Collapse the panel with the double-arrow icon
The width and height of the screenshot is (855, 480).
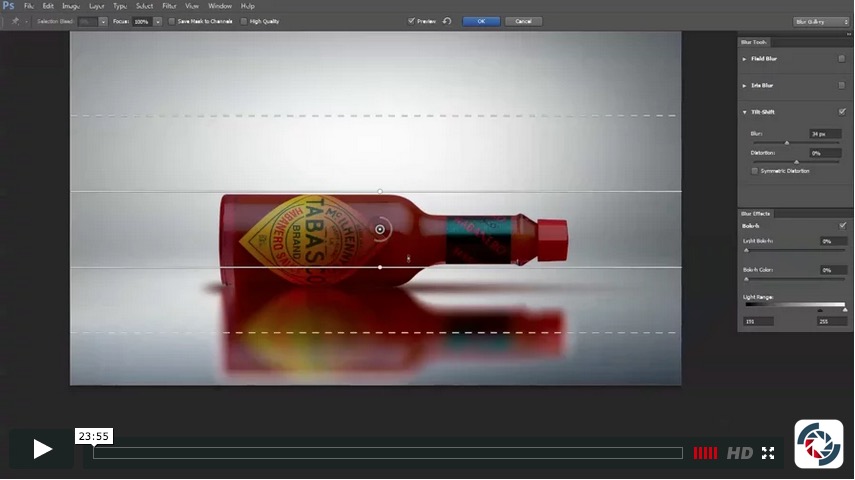pyautogui.click(x=848, y=34)
